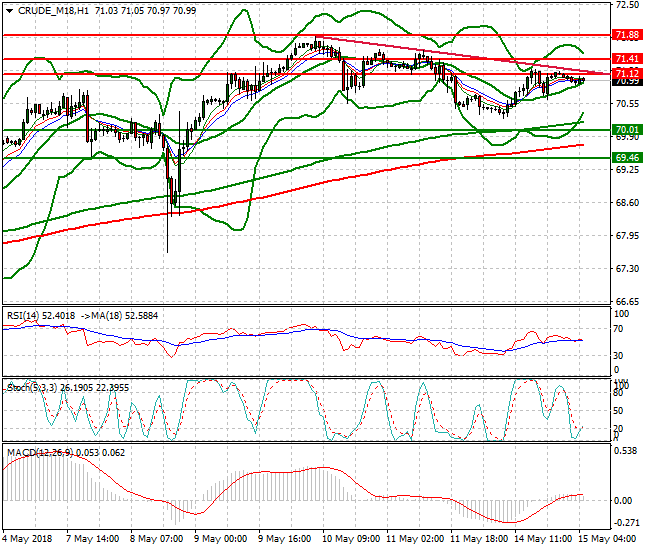The width and height of the screenshot is (650, 550).
Task: Select the green 70.01 support price tag
Action: (x=627, y=130)
